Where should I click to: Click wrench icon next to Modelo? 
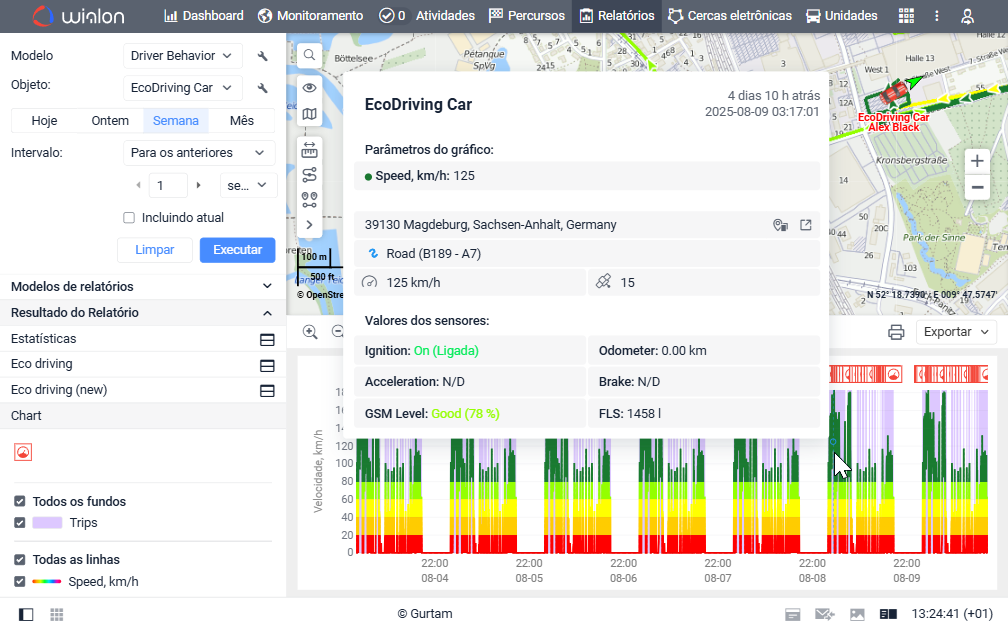point(262,56)
